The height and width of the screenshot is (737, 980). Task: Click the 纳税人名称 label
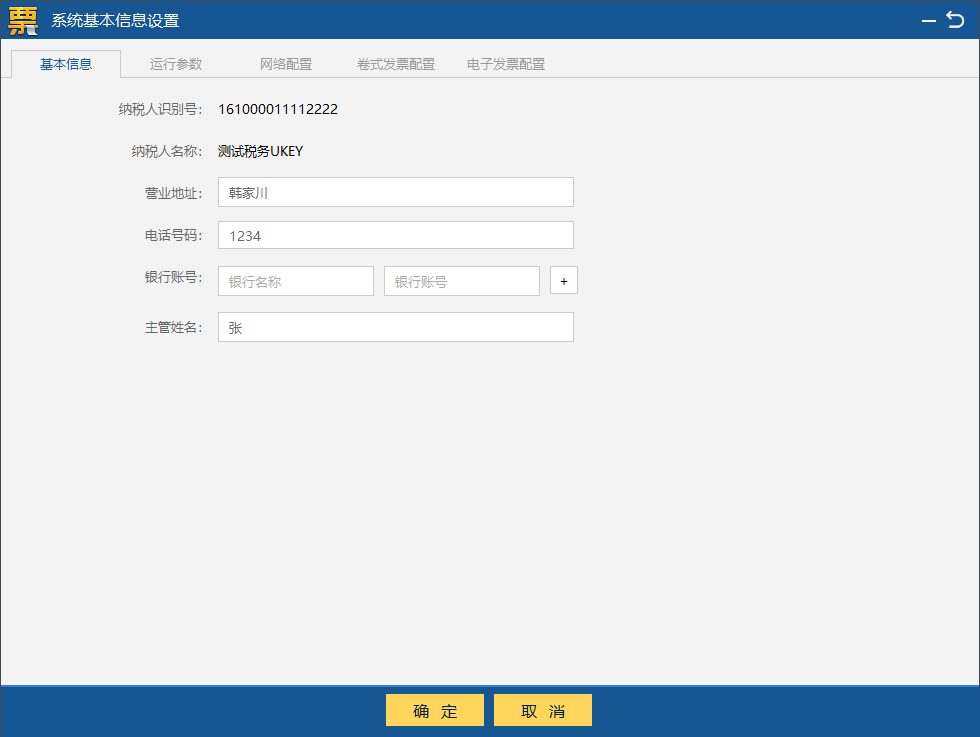pos(167,151)
